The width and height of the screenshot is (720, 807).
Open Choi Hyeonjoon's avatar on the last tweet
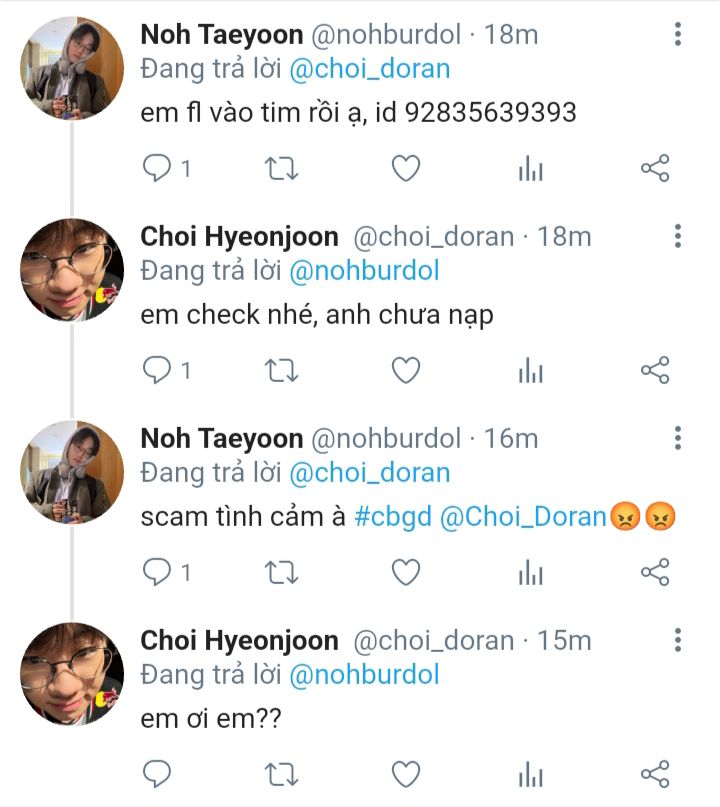point(72,674)
